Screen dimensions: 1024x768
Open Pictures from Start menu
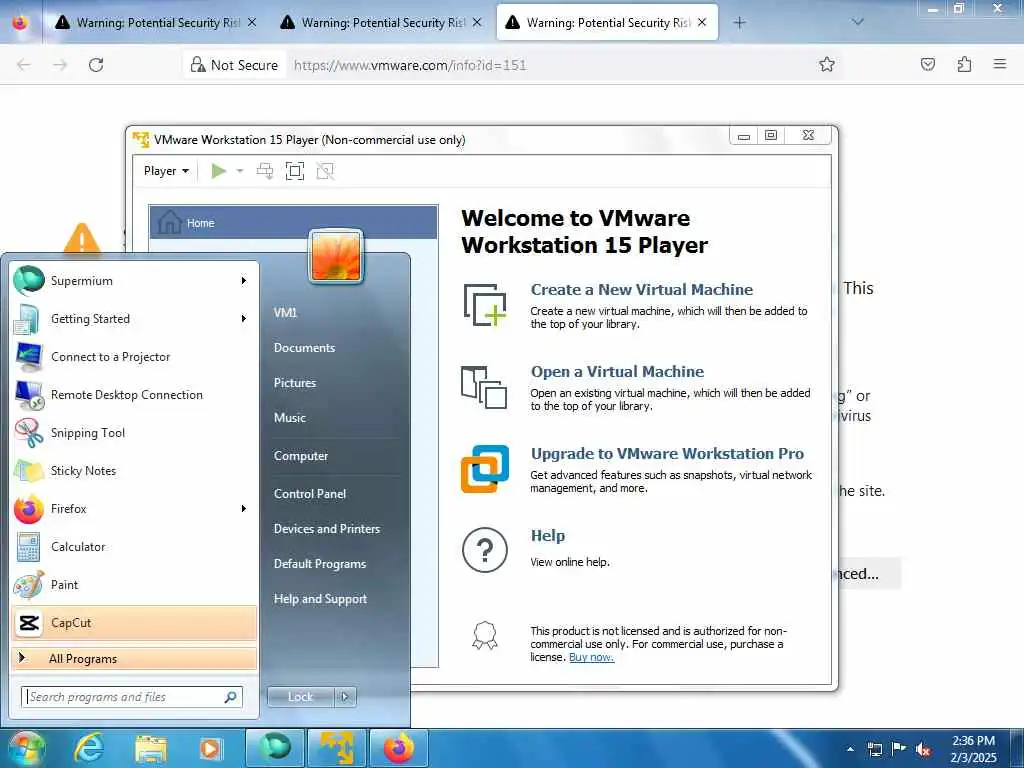coord(295,383)
